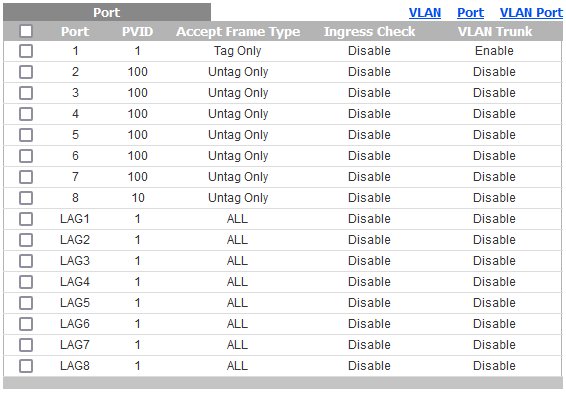Click VLAN Trunk 'Disable' for LAG8
The width and height of the screenshot is (566, 393).
coord(494,366)
